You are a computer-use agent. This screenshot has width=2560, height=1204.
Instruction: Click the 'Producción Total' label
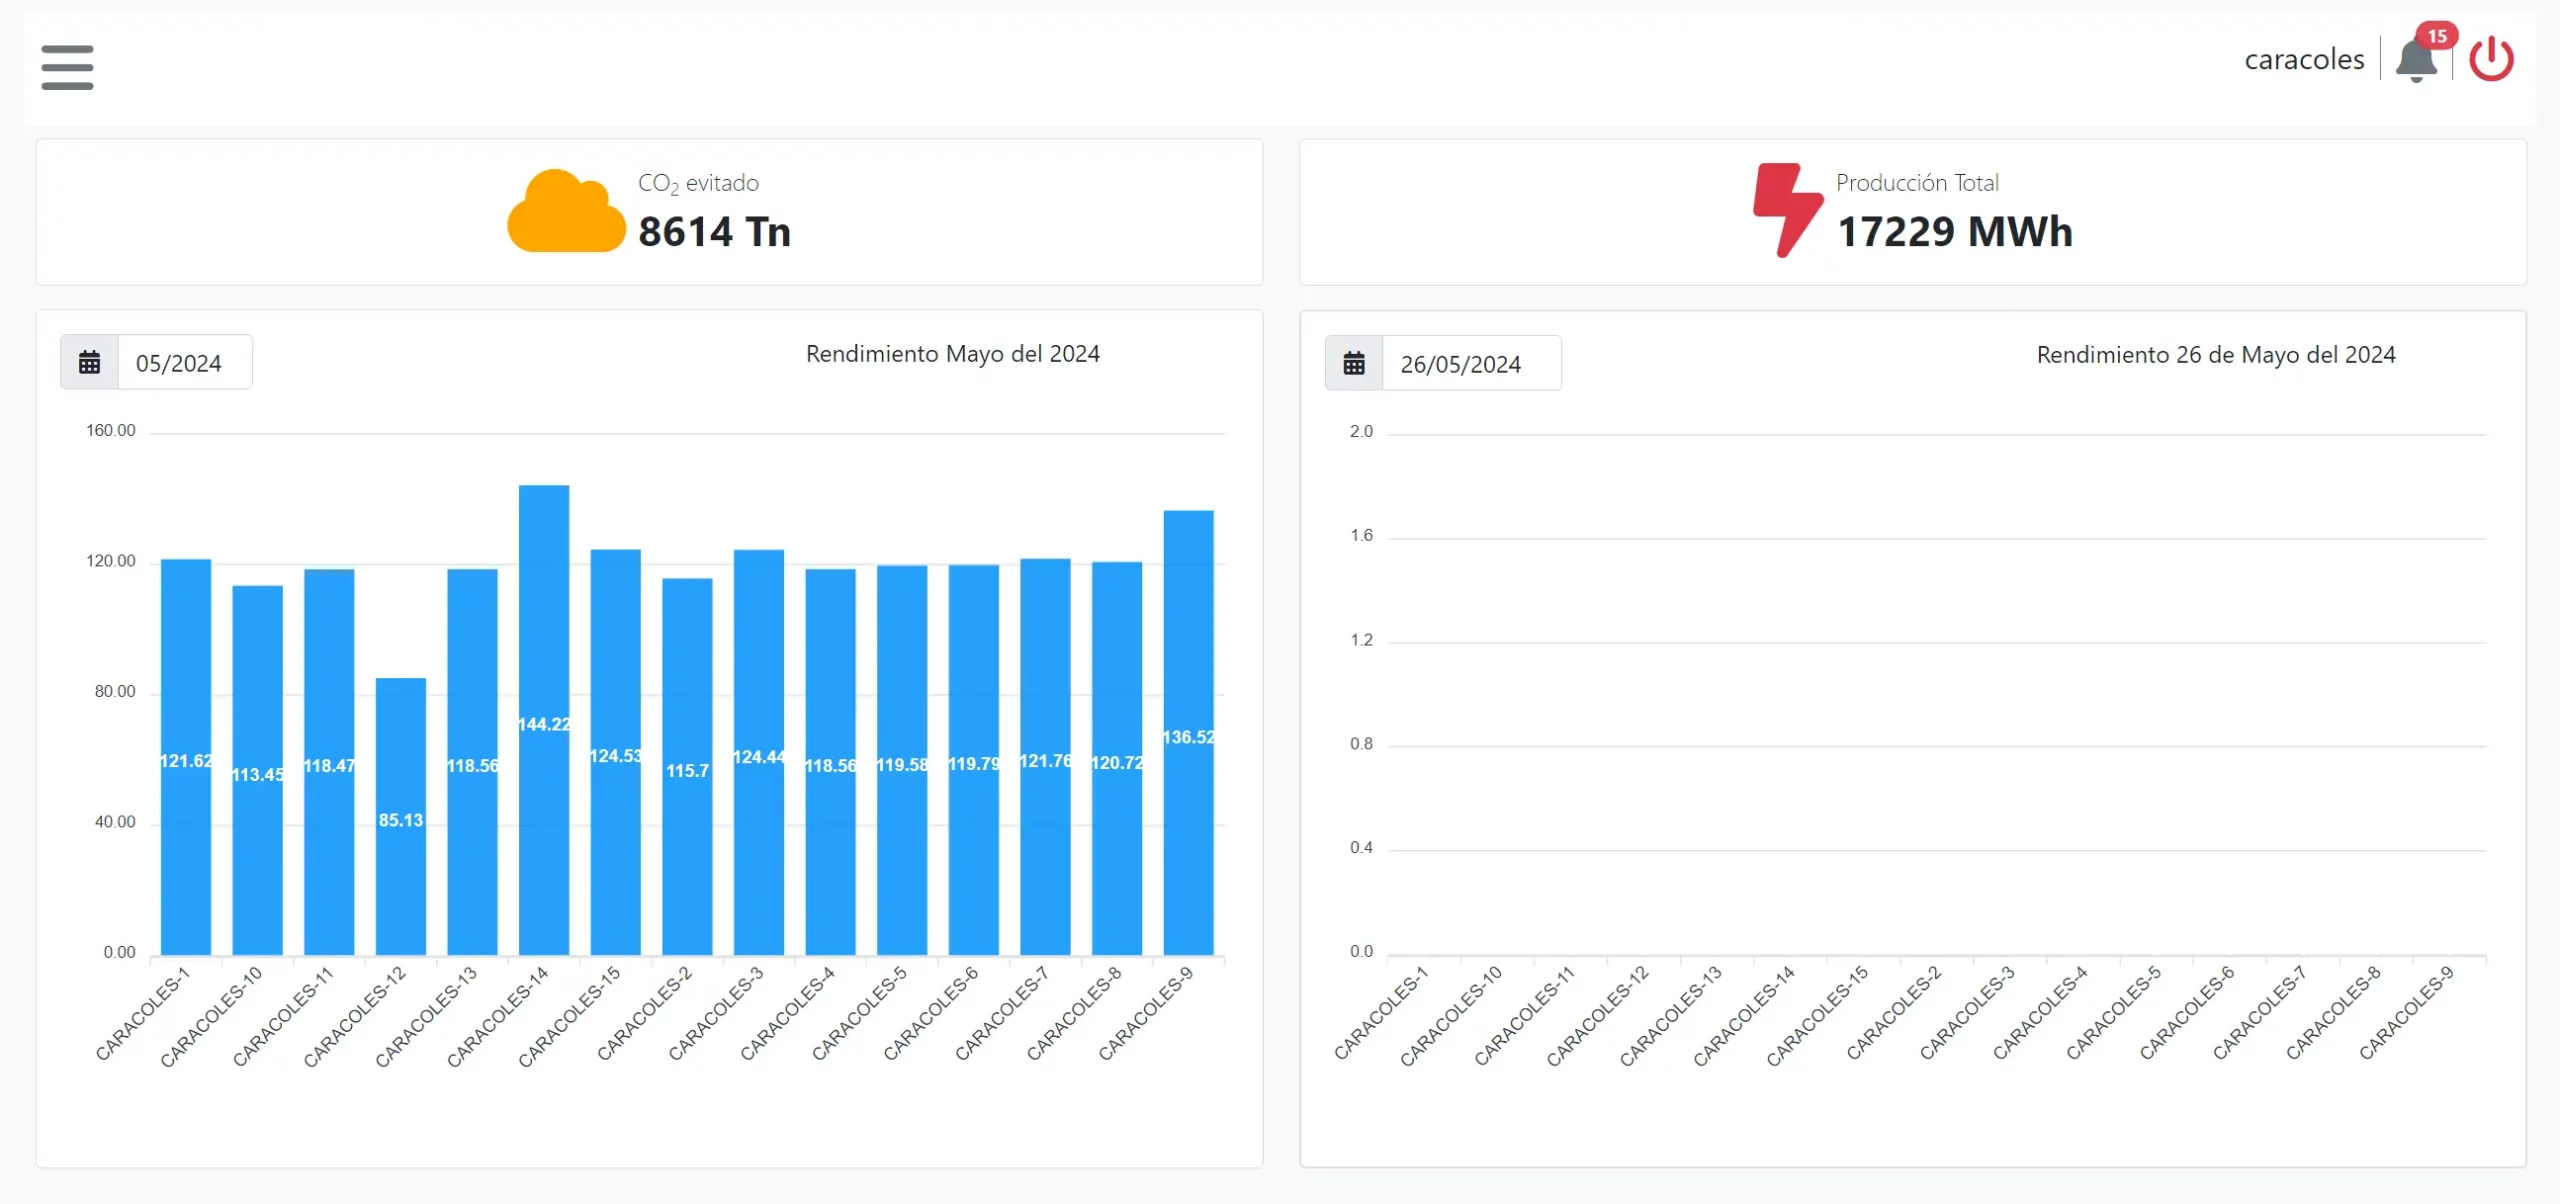1917,183
